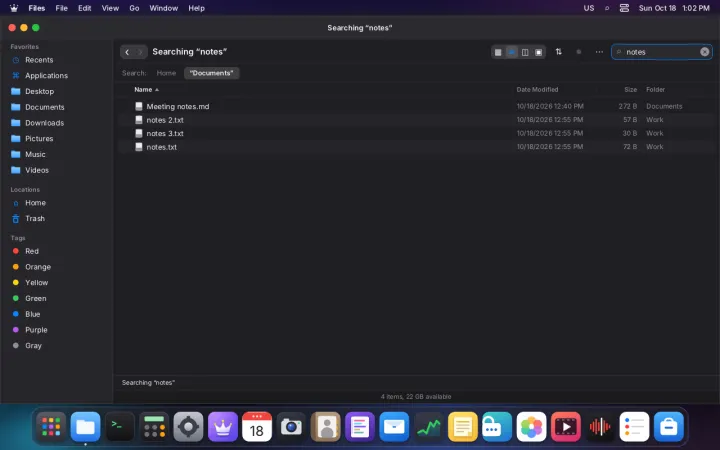Open Trash in the sidebar

pos(56,219)
